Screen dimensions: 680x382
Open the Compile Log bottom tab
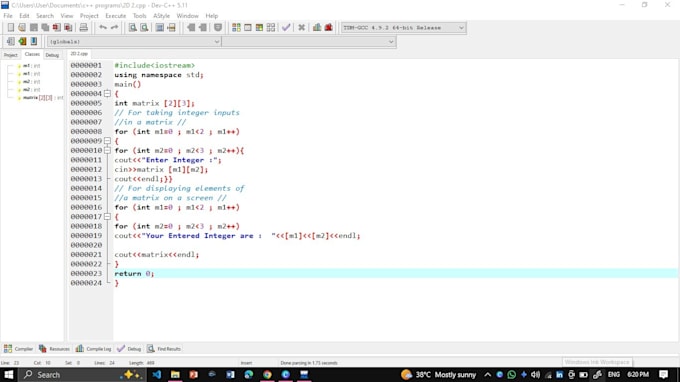point(94,349)
